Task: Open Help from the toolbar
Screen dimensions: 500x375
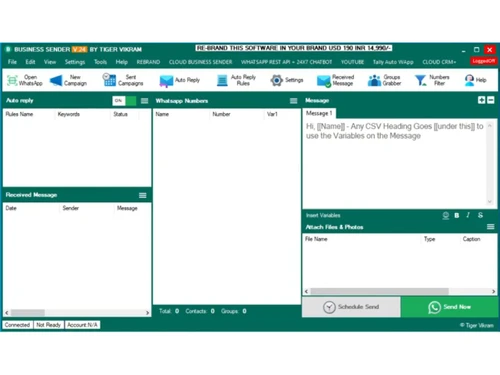Action: [x=475, y=80]
